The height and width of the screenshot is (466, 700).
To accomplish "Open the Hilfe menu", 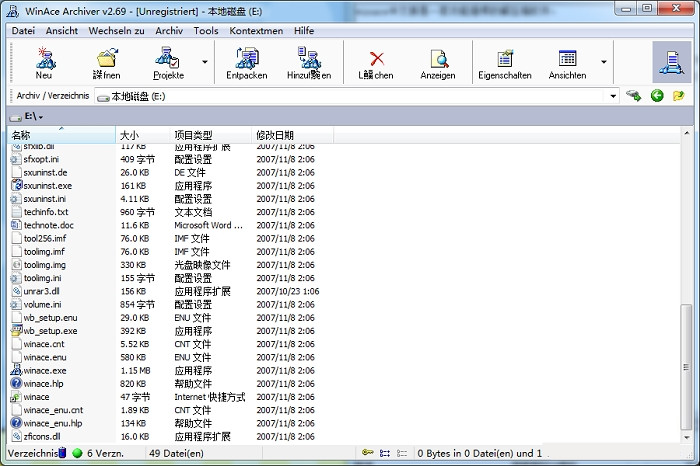I will coord(304,31).
